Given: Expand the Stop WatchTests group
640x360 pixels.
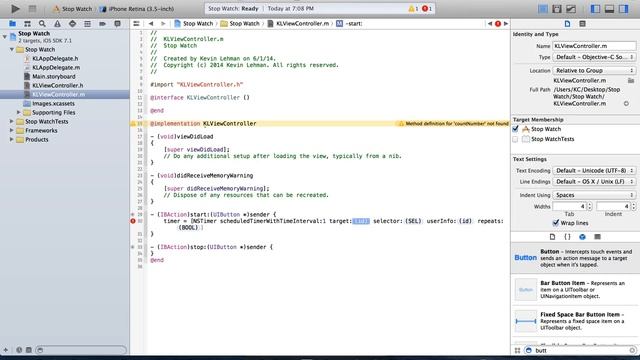Looking at the screenshot, I should (12, 121).
